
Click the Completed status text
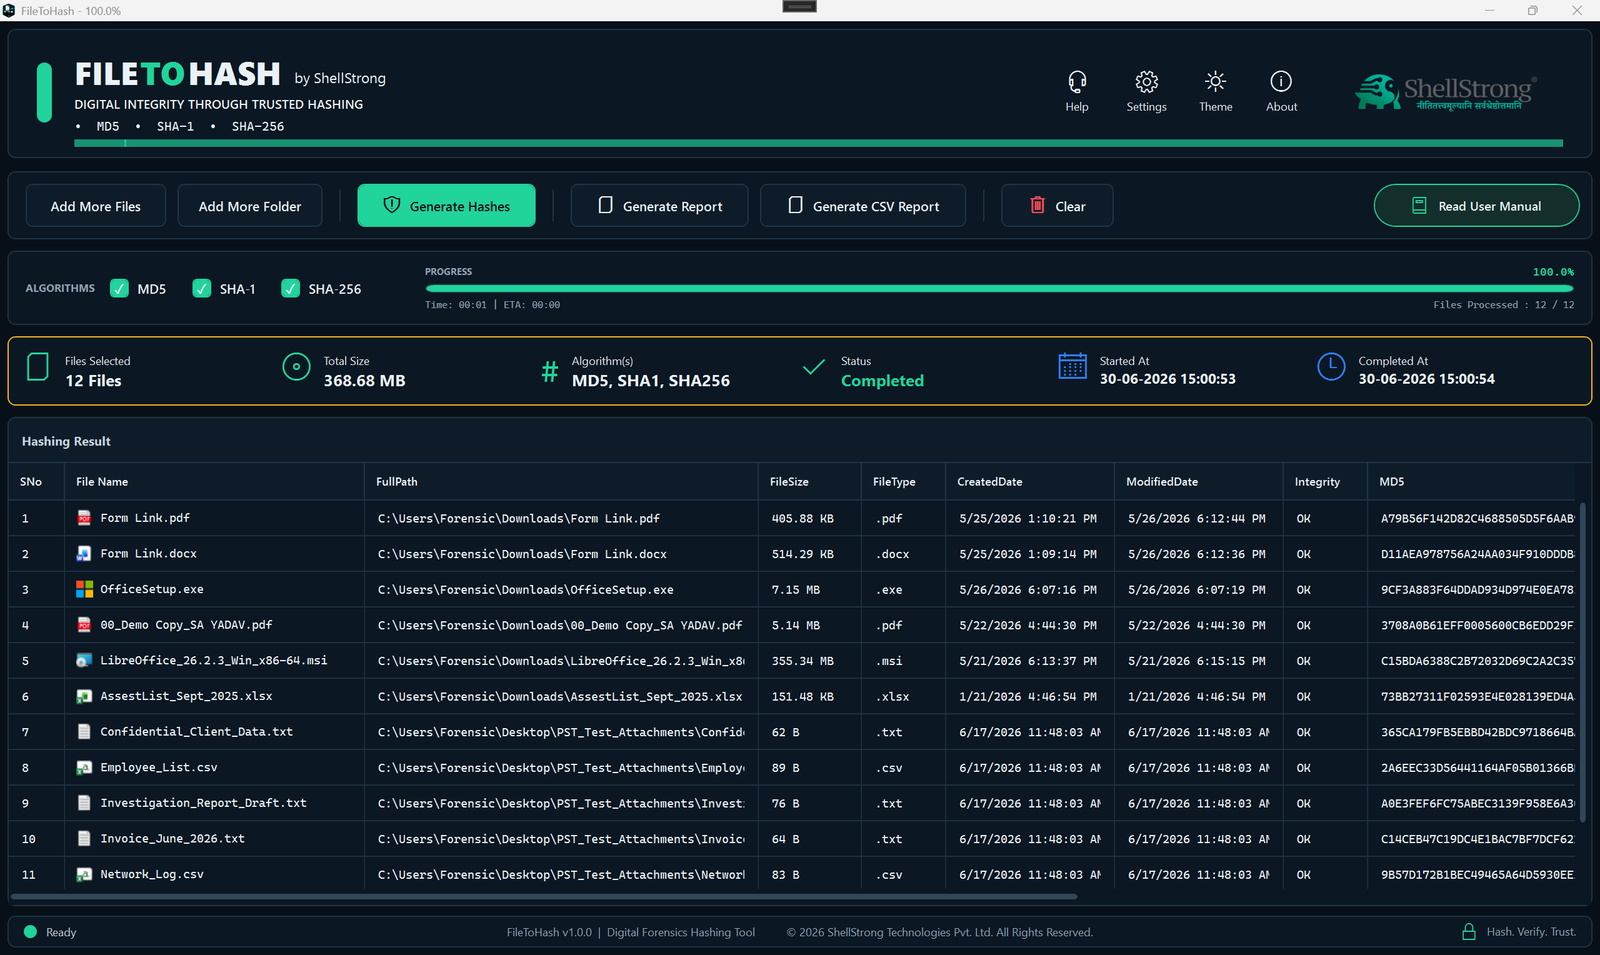tap(882, 381)
